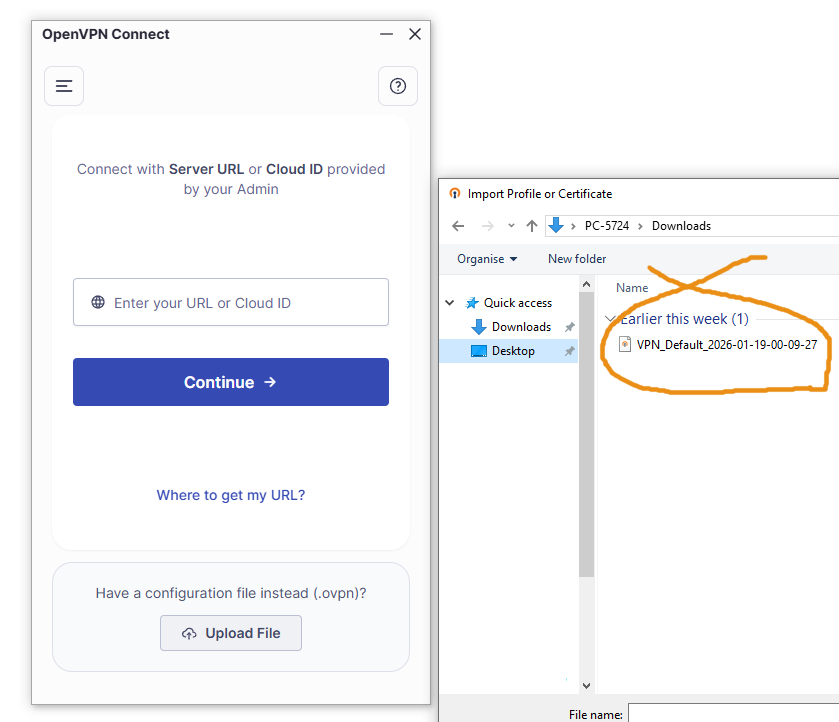Screen dimensions: 839x722
Task: Select Downloads in the Quick access sidebar
Action: point(521,327)
